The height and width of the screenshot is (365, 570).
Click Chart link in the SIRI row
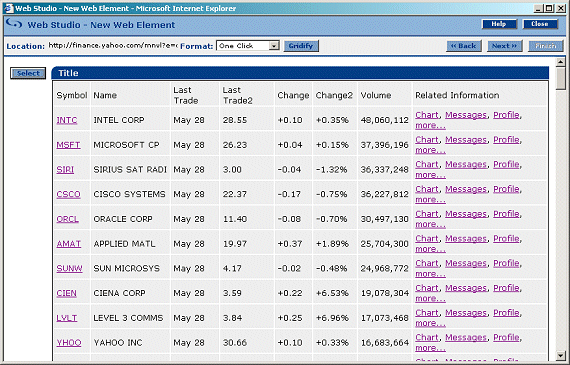click(427, 164)
